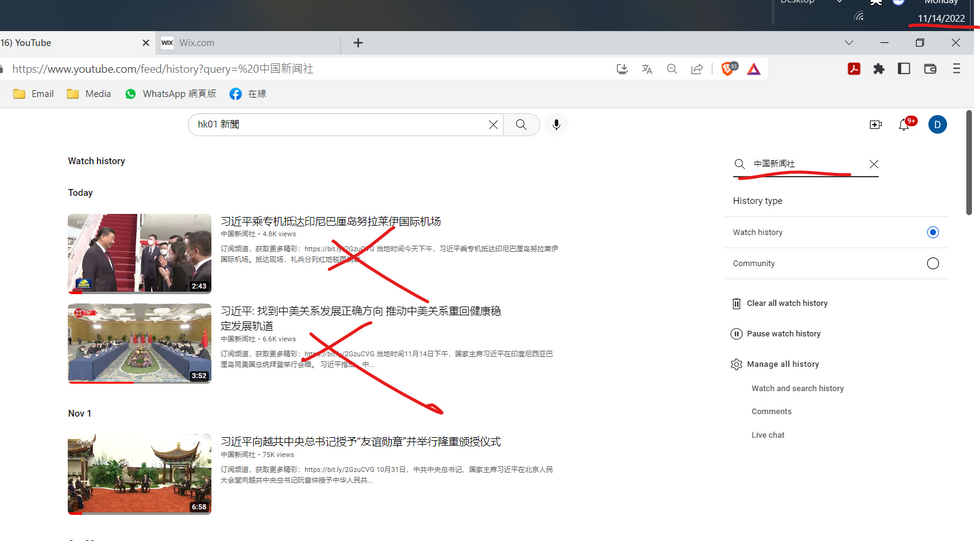Open Watch and search history link

798,389
